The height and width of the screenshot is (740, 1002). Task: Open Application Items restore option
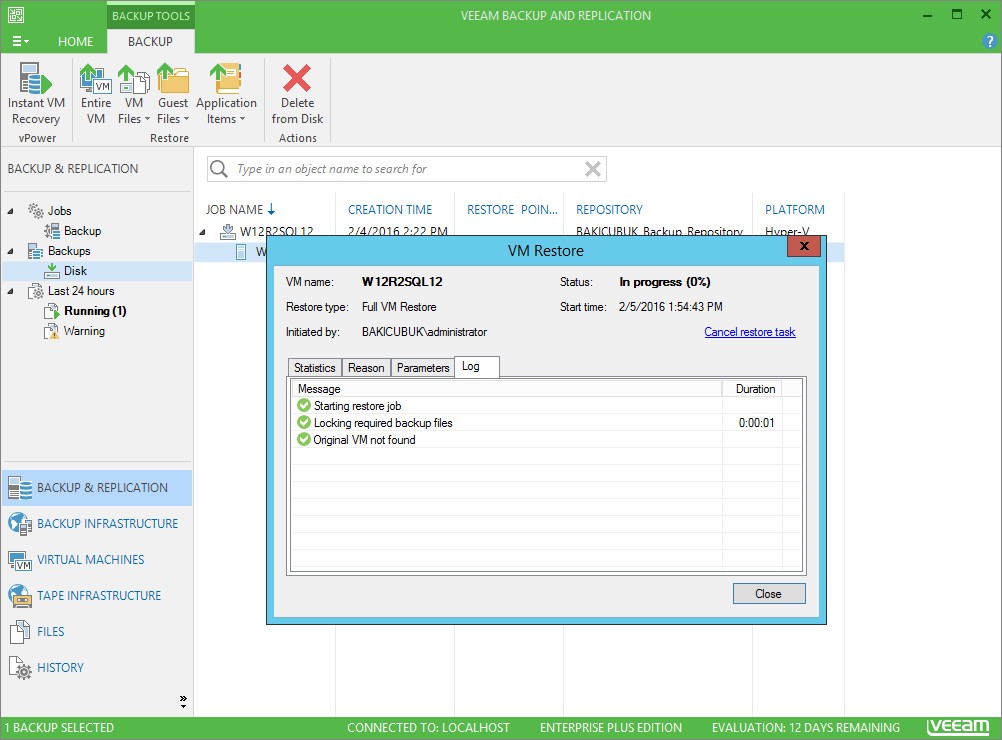click(226, 94)
